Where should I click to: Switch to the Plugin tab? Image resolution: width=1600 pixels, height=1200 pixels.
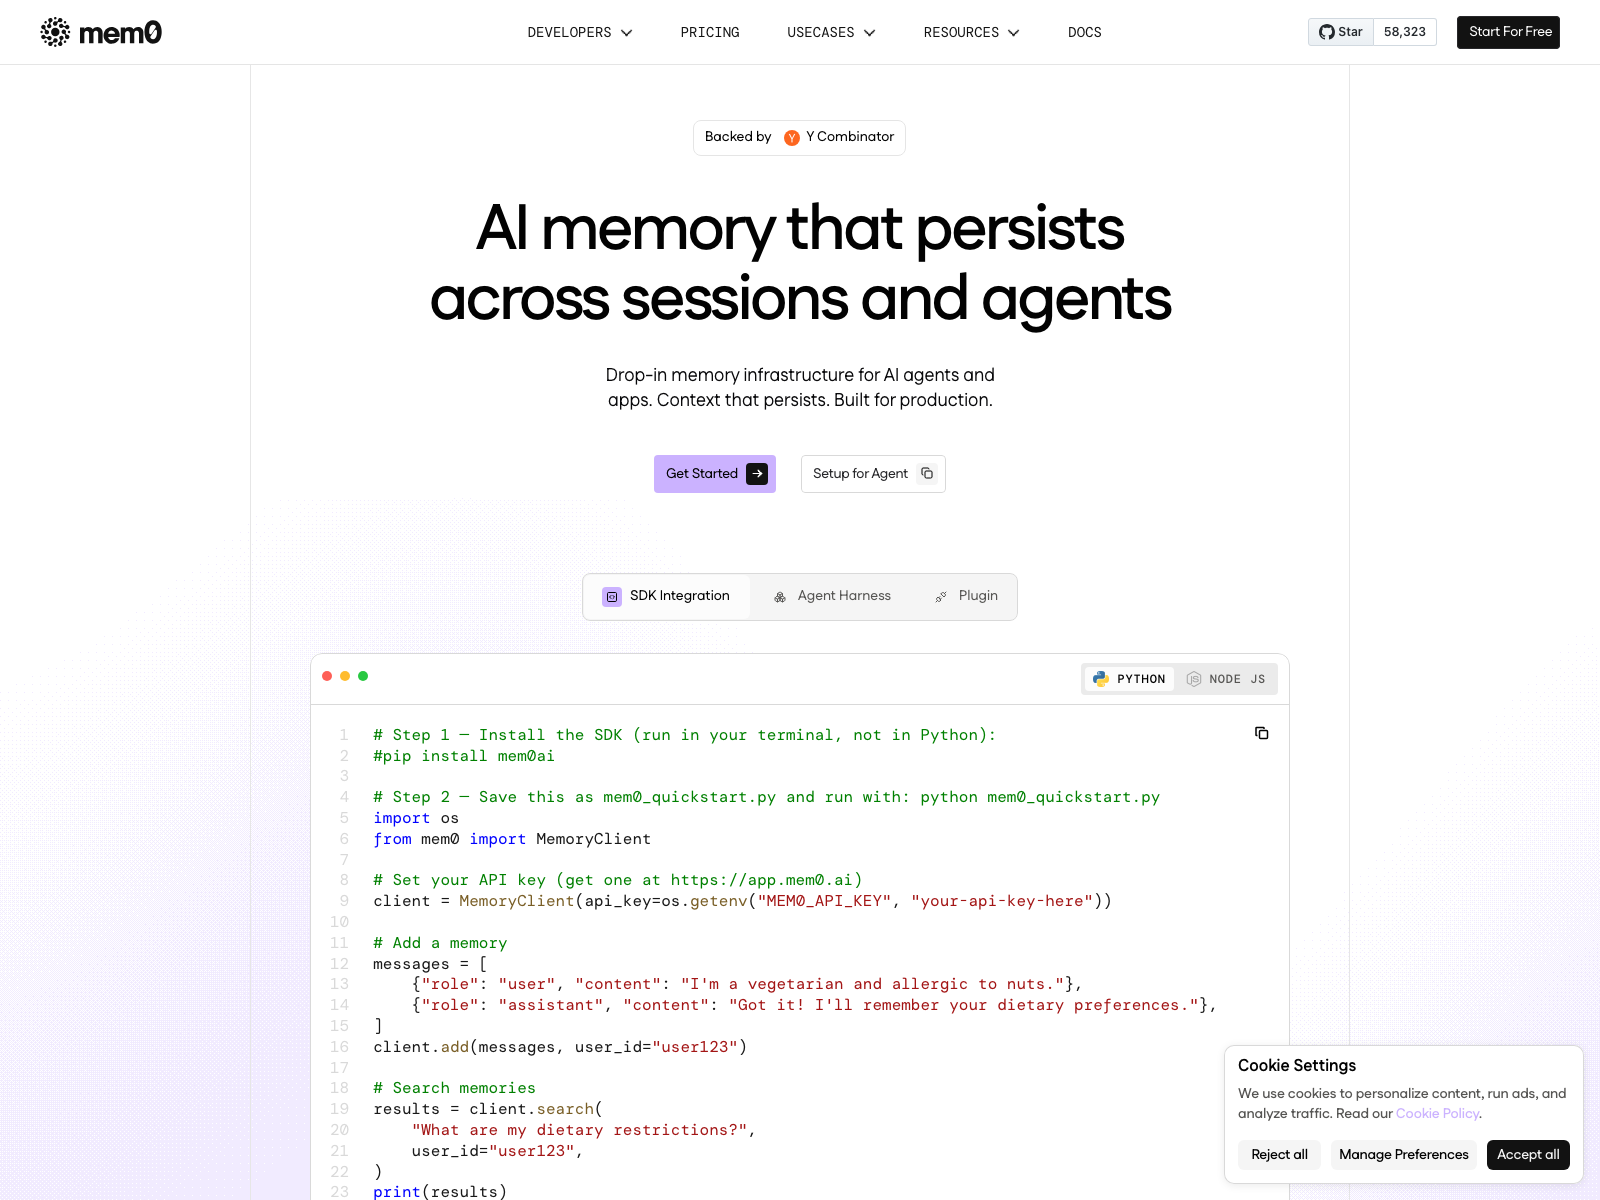tap(966, 597)
